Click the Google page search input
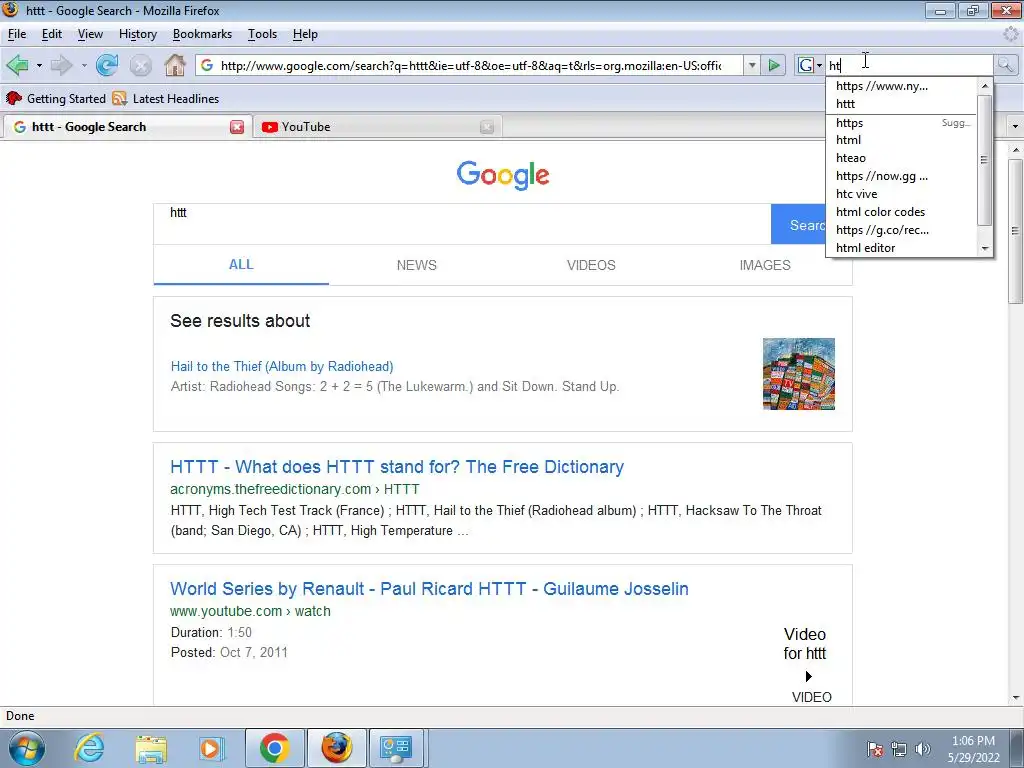Image resolution: width=1024 pixels, height=768 pixels. 462,224
